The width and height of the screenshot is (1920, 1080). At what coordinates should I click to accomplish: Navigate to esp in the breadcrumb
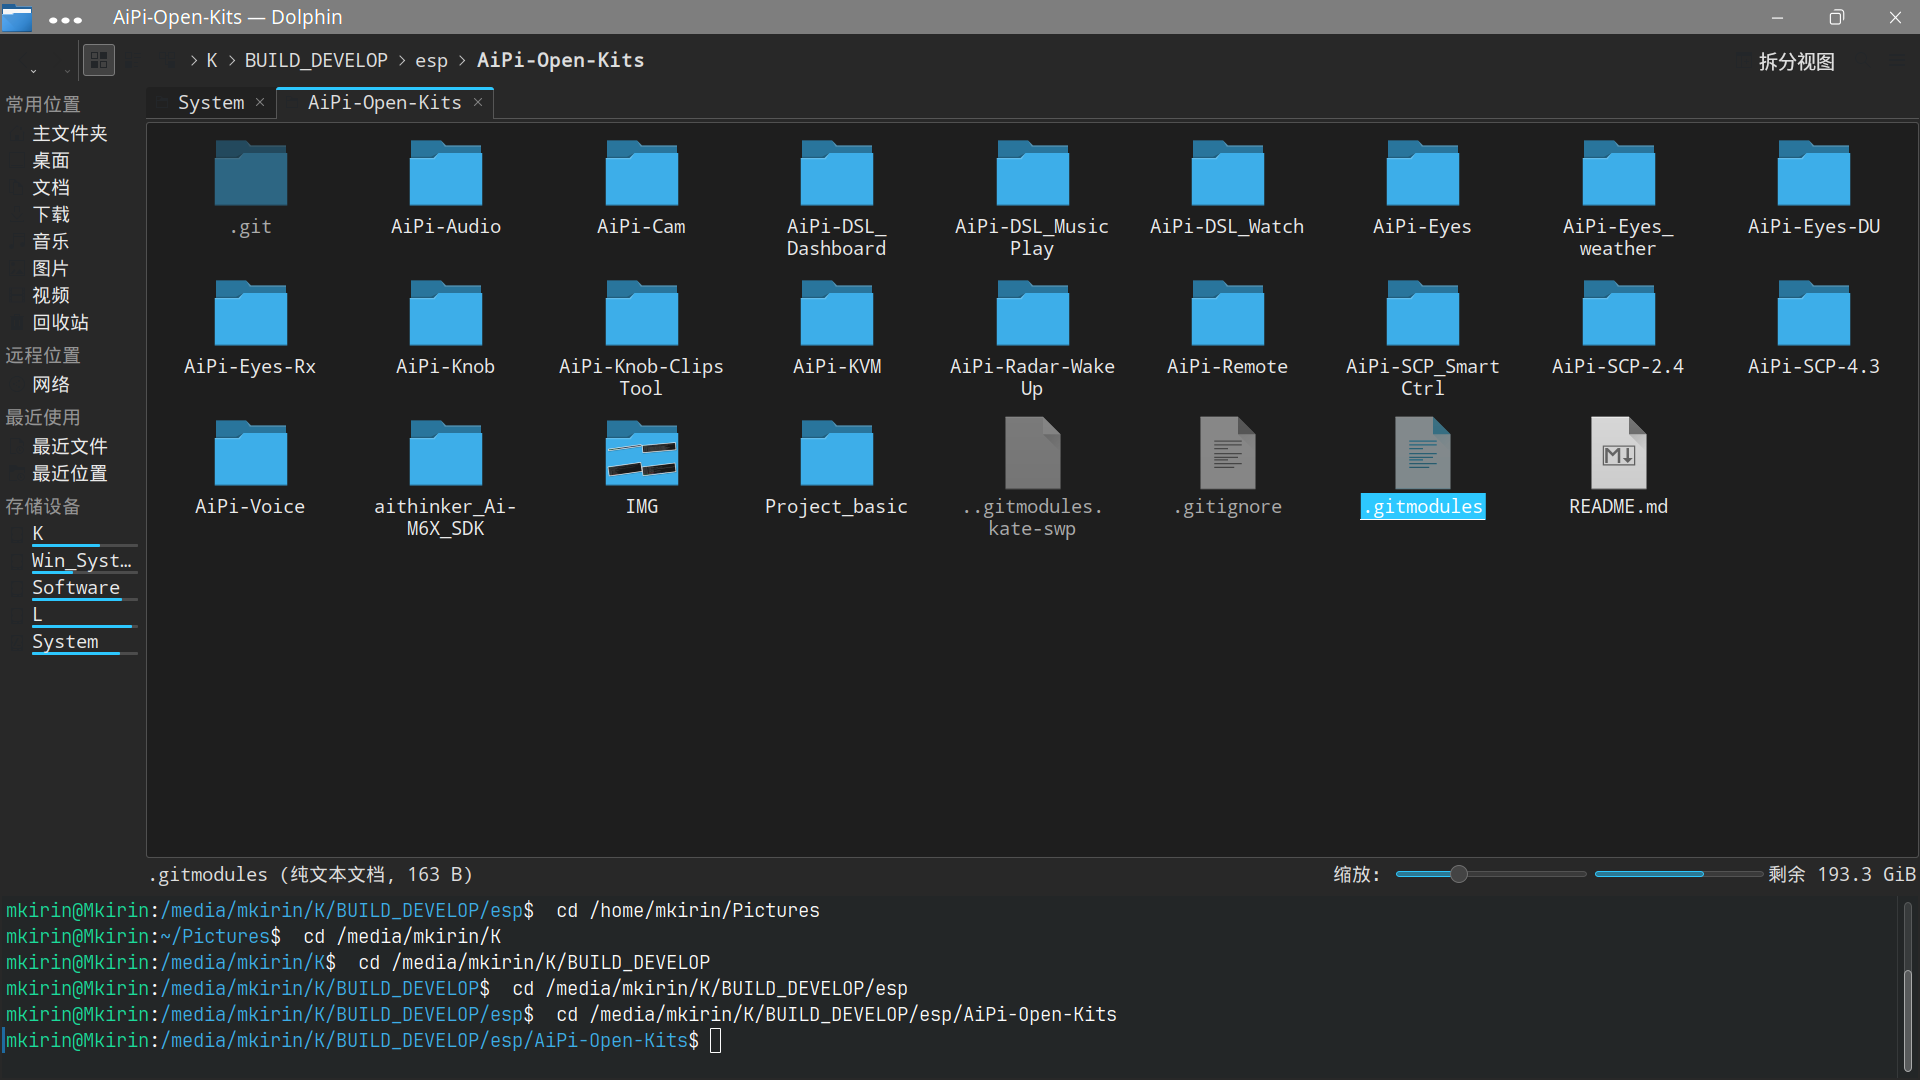pos(431,61)
